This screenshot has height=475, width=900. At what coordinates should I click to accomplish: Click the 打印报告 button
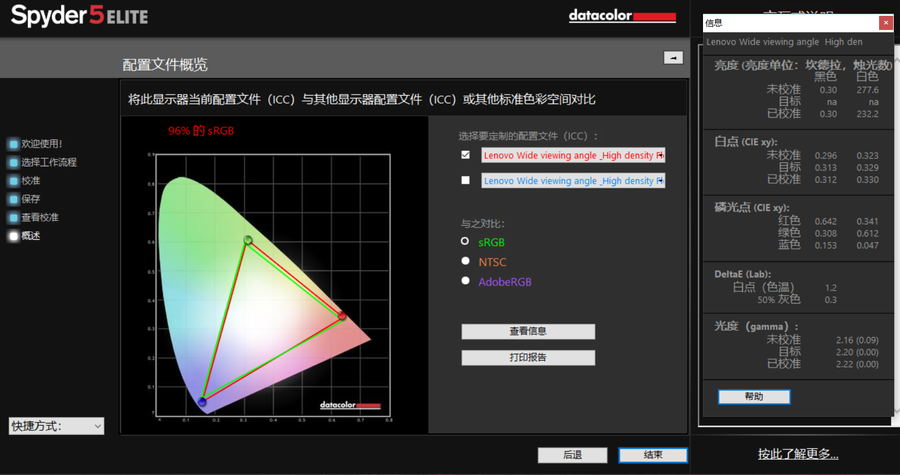[x=528, y=357]
